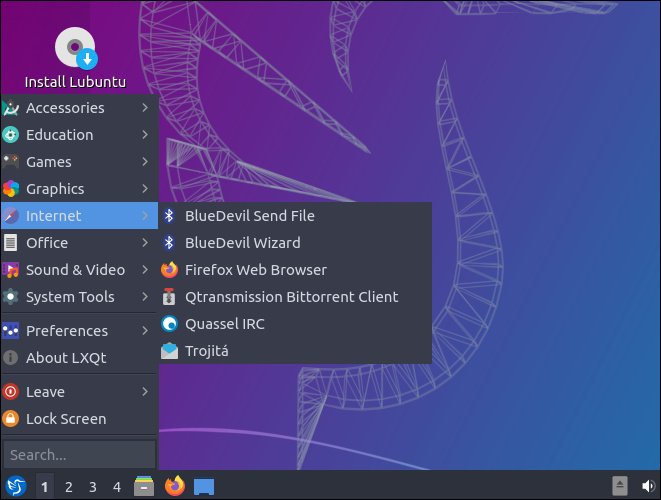
Task: Expand the Graphics submenu arrow
Action: (x=145, y=189)
